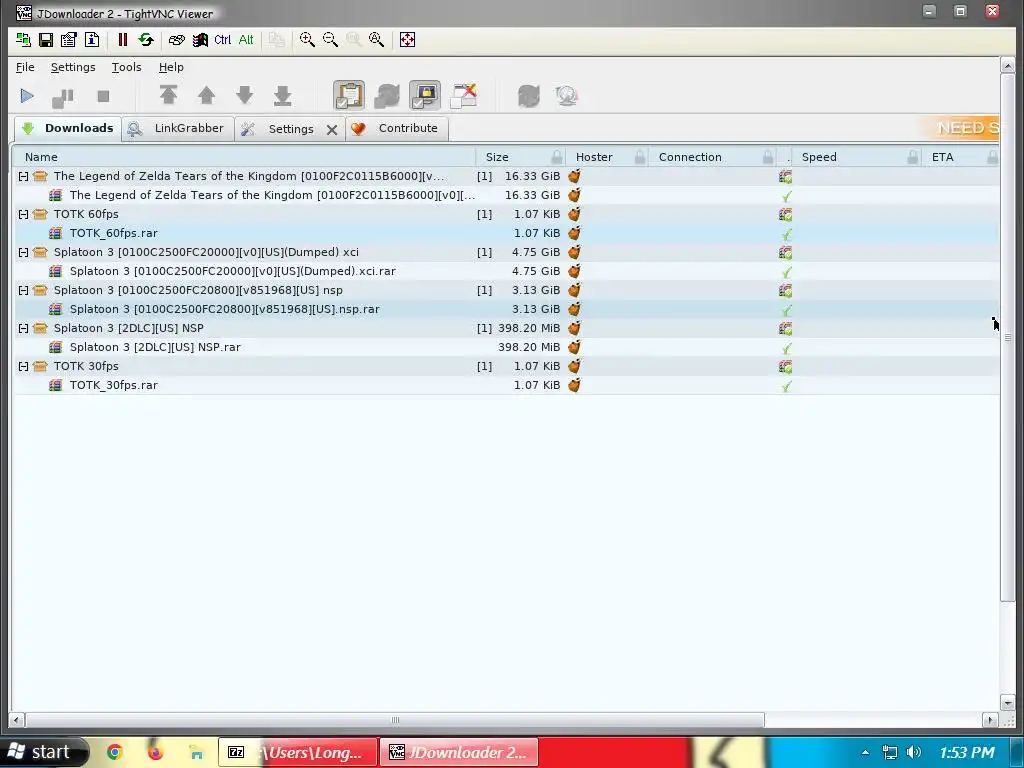Image resolution: width=1024 pixels, height=768 pixels.
Task: Collapse the TOTK 30fps package
Action: point(24,366)
